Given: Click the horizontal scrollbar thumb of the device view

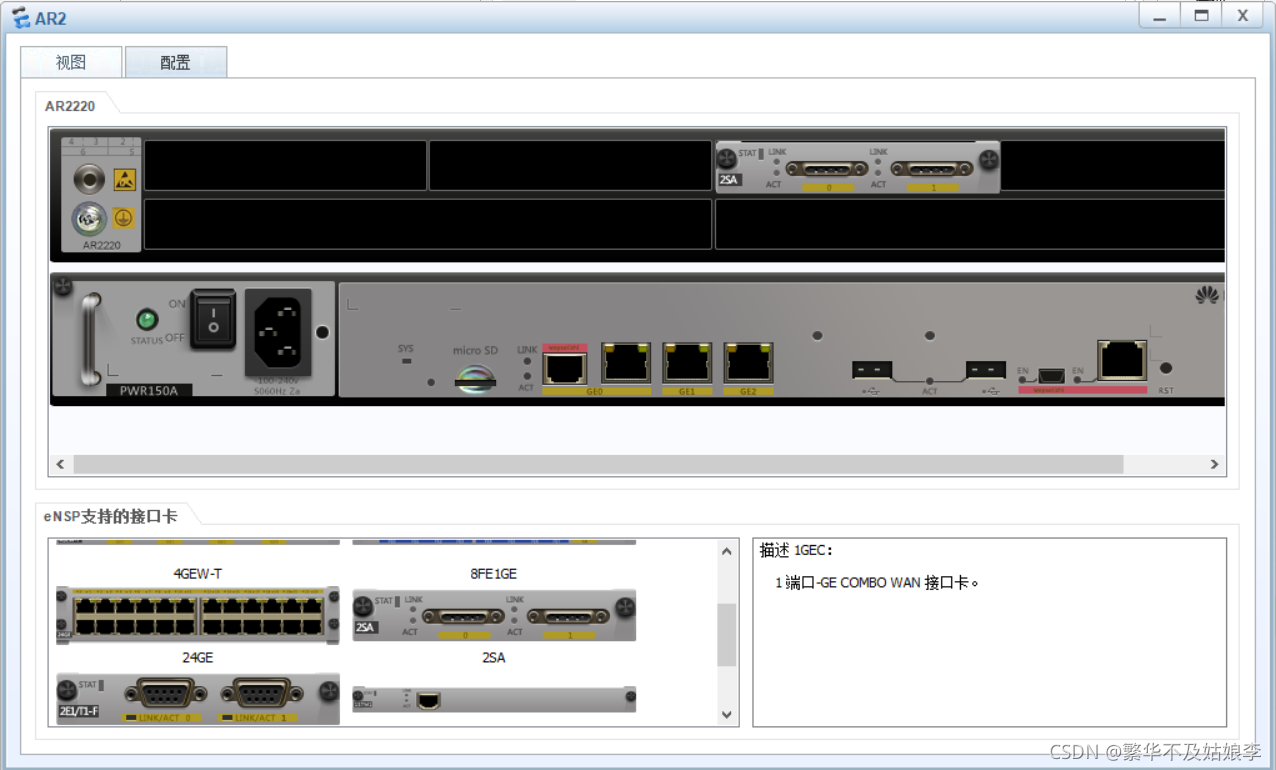Looking at the screenshot, I should point(598,464).
